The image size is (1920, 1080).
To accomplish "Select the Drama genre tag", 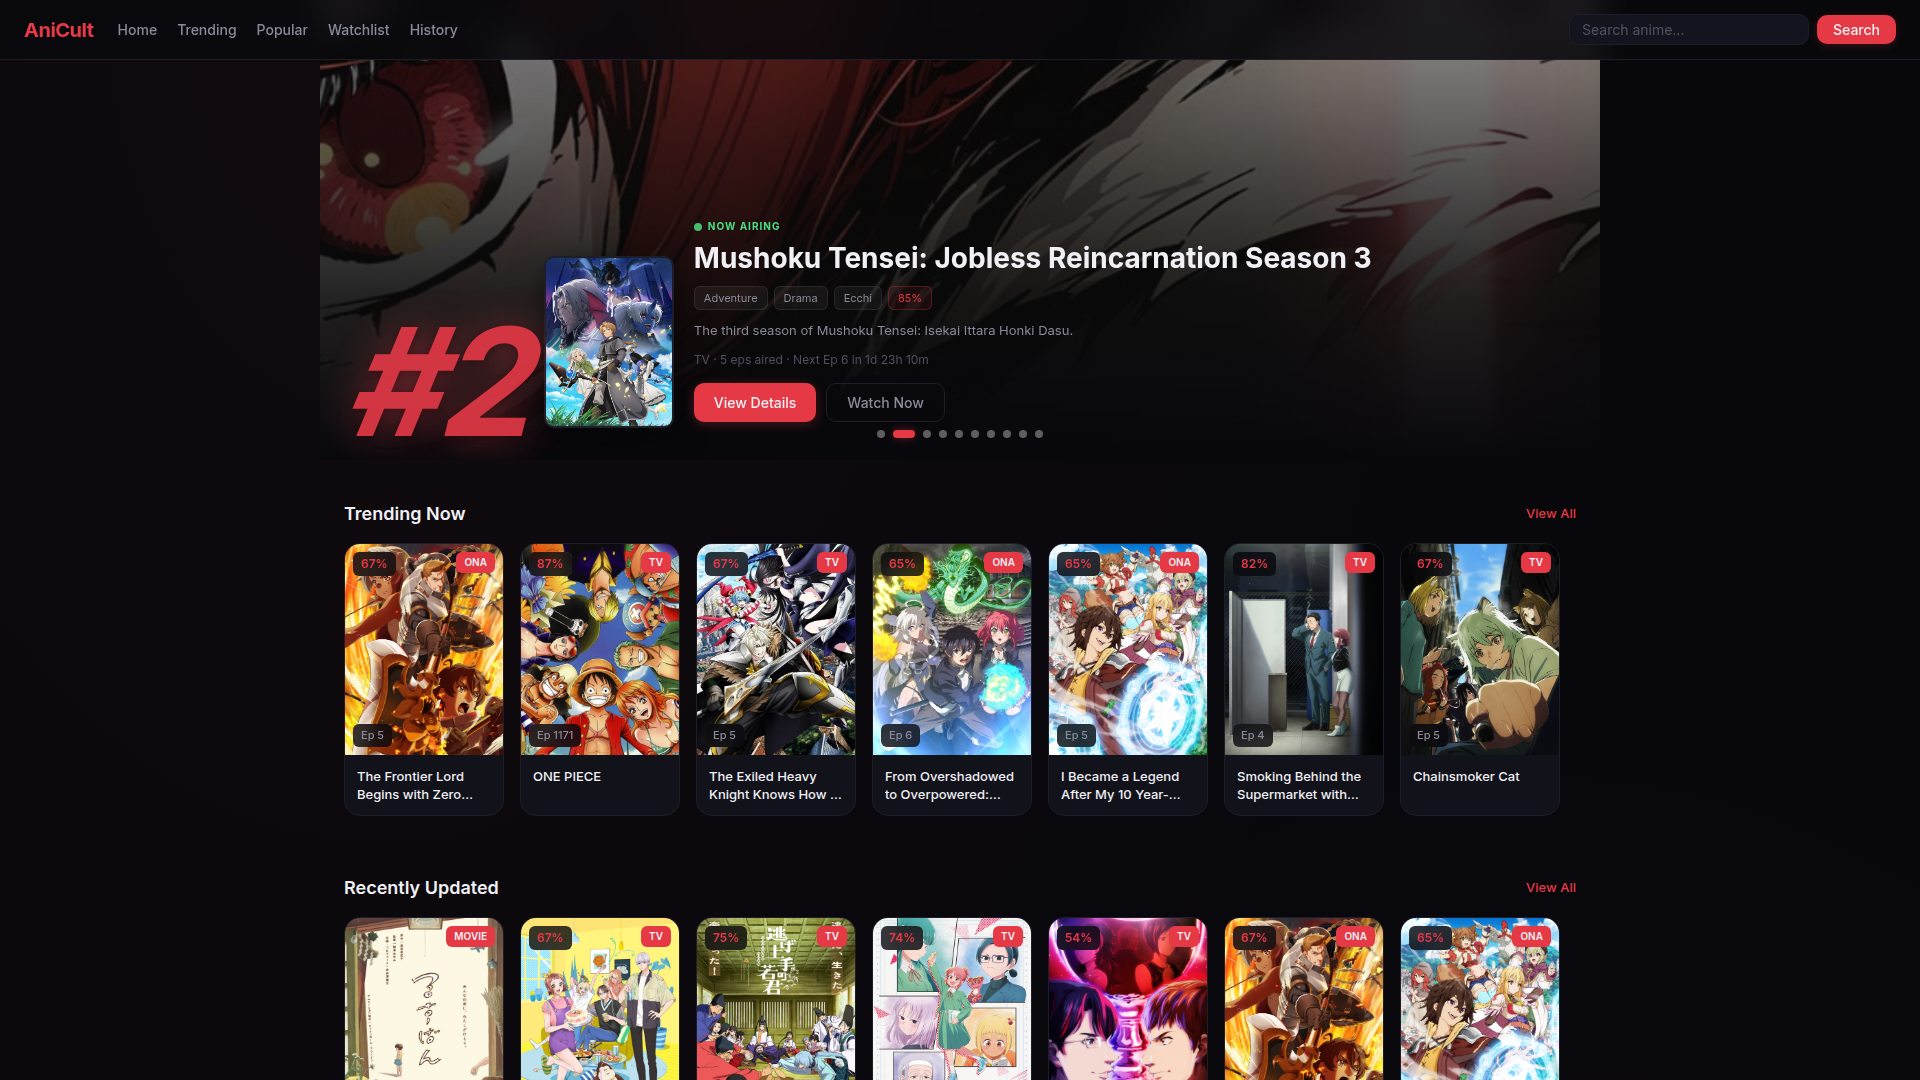I will click(x=800, y=298).
